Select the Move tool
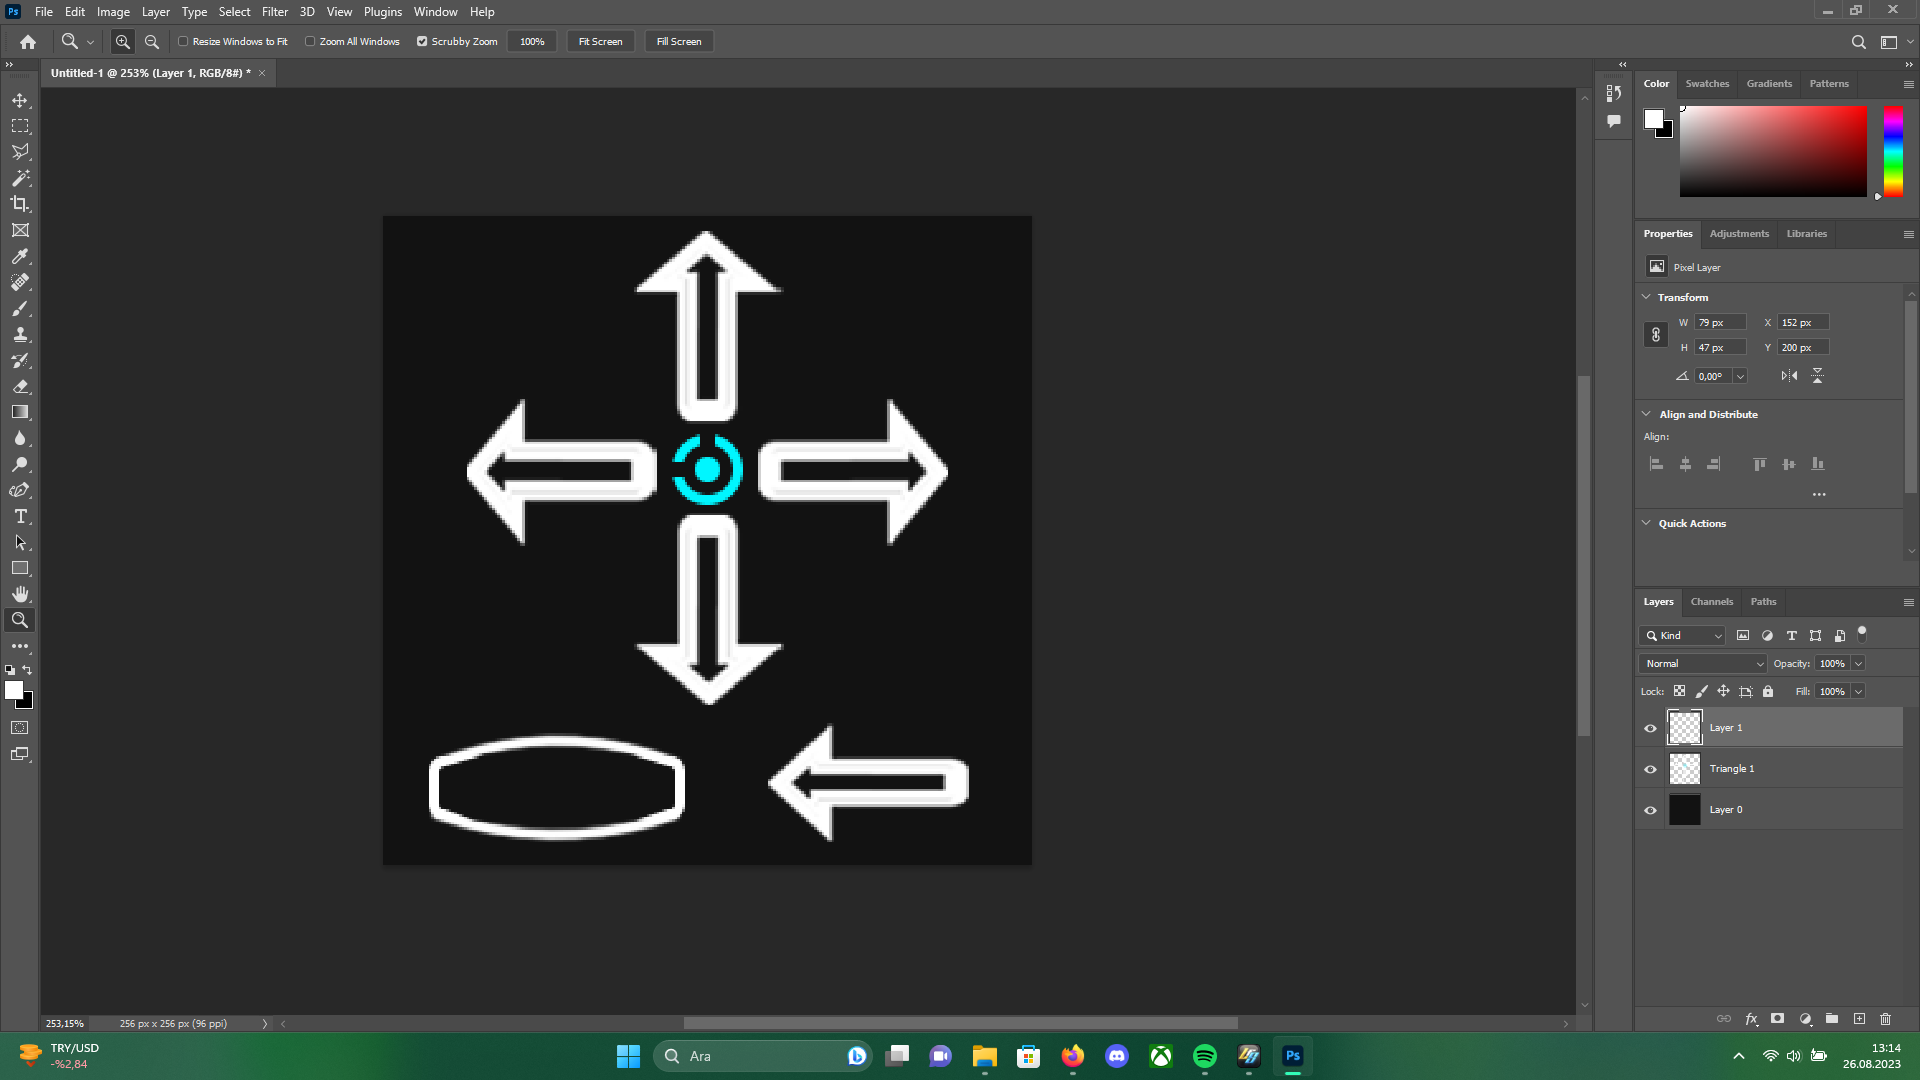The height and width of the screenshot is (1080, 1920). click(x=20, y=100)
